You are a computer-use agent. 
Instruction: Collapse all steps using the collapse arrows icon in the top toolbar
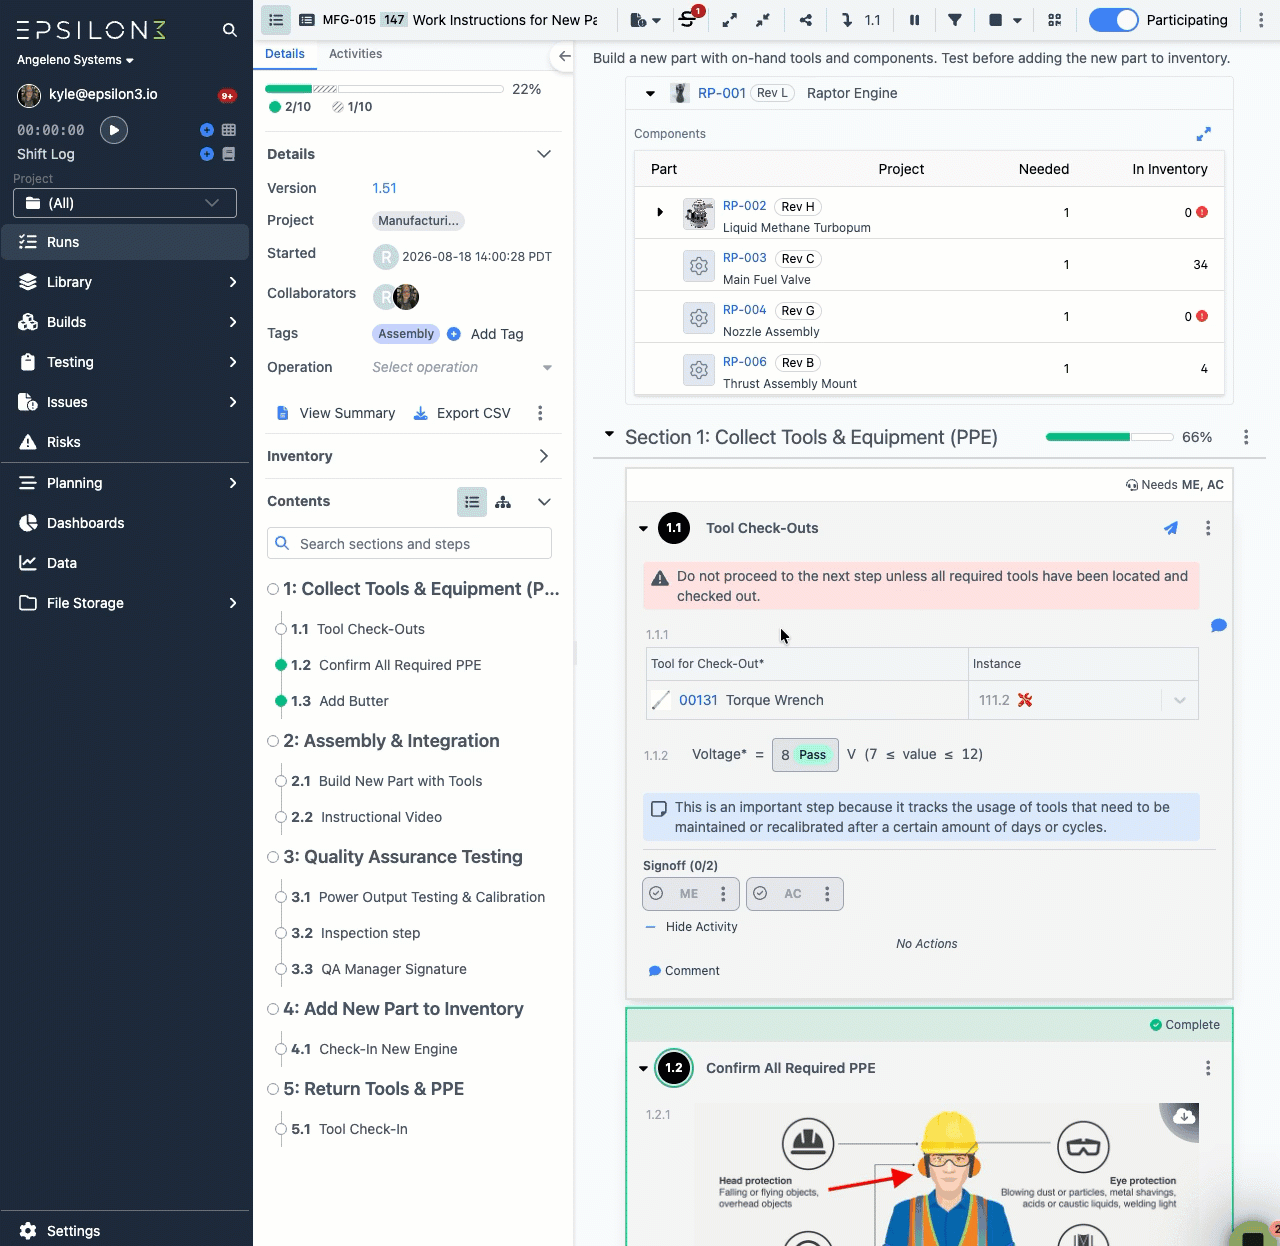point(763,20)
